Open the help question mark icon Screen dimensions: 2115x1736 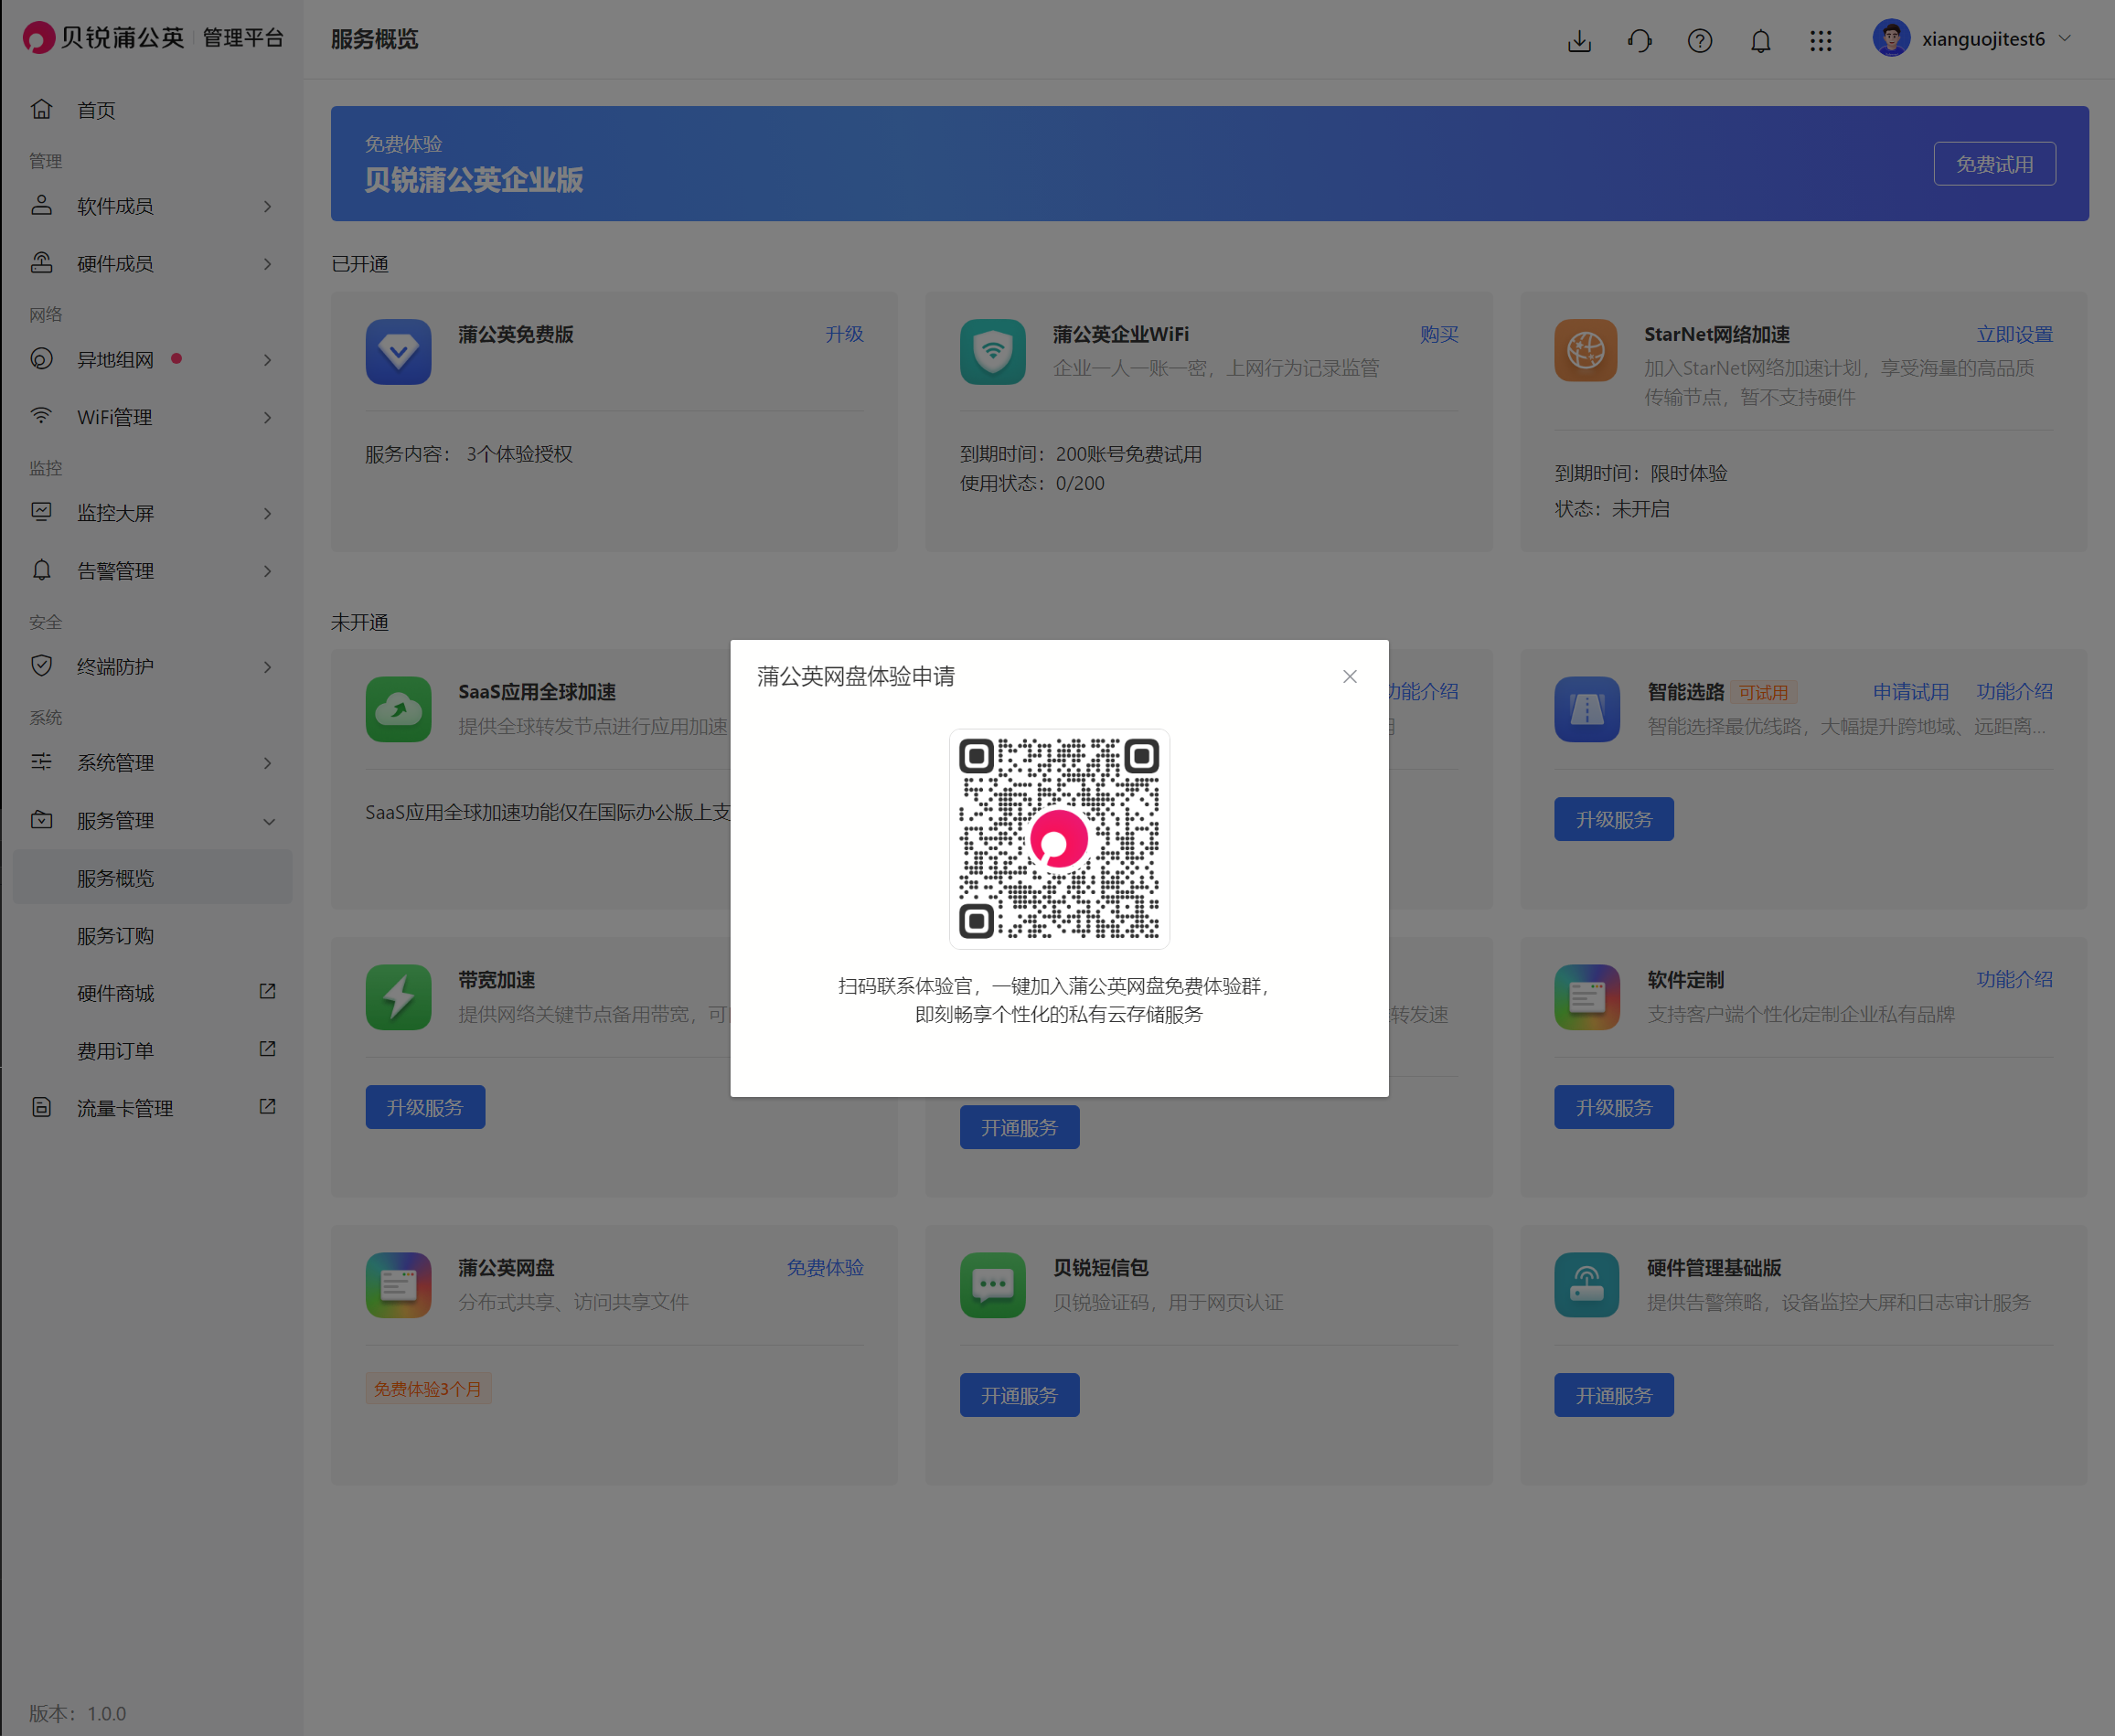pos(1700,40)
